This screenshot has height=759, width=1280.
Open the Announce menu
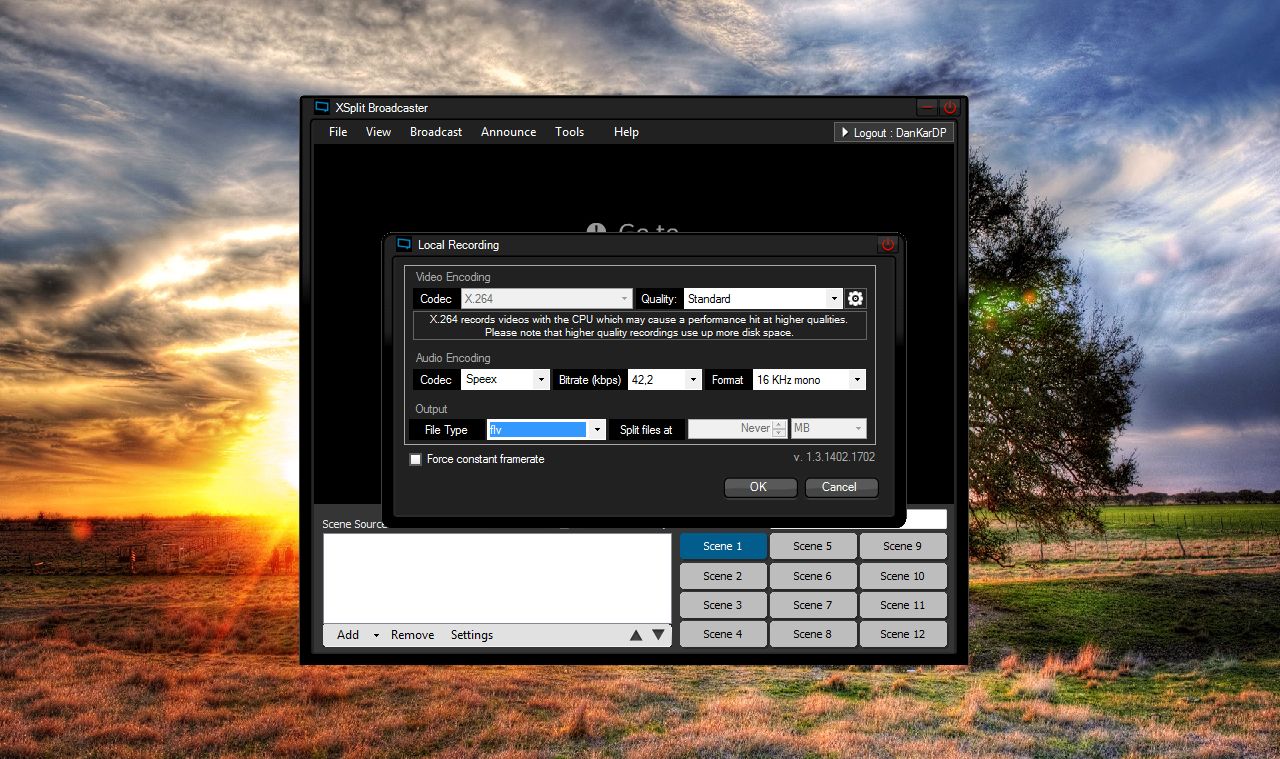click(x=508, y=132)
